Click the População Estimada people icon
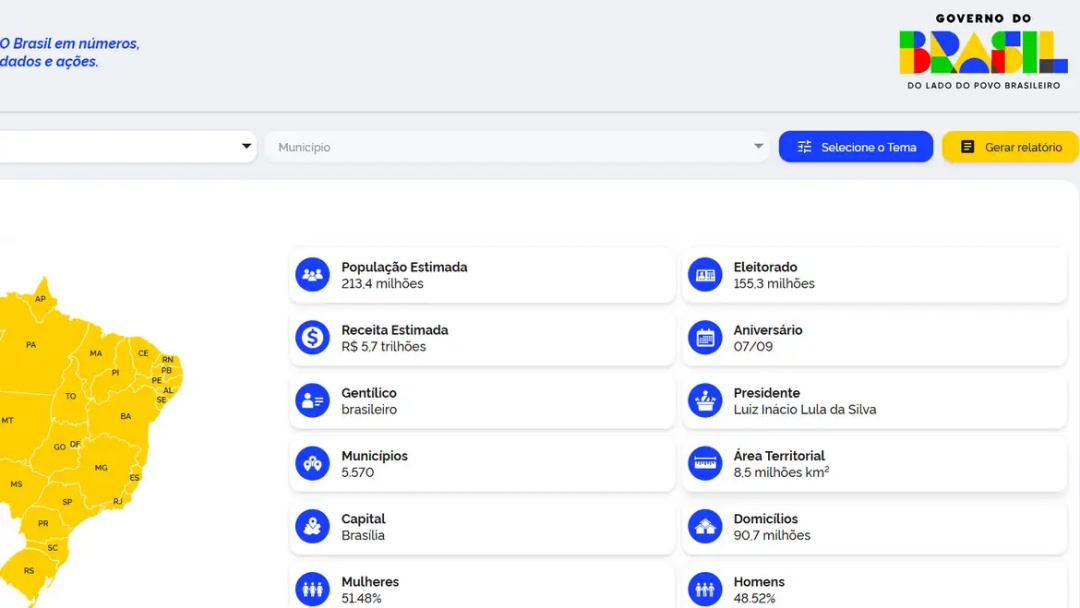Image resolution: width=1080 pixels, height=608 pixels. coord(312,274)
